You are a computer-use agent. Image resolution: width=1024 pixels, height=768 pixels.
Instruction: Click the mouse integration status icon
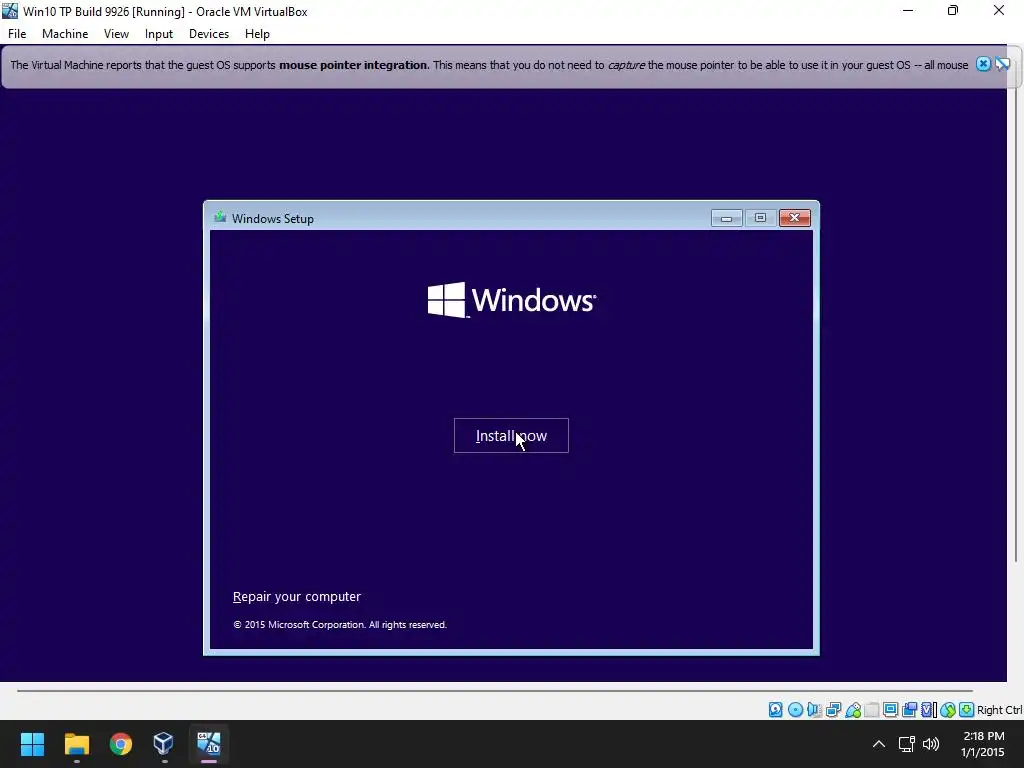click(x=948, y=710)
